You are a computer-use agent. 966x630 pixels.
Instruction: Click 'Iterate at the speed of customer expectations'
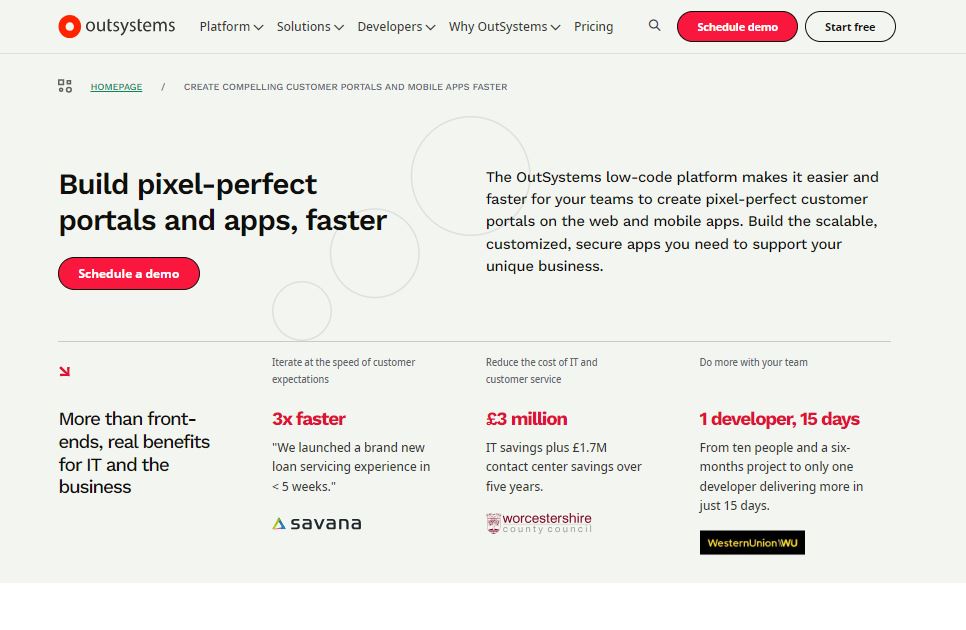point(344,371)
